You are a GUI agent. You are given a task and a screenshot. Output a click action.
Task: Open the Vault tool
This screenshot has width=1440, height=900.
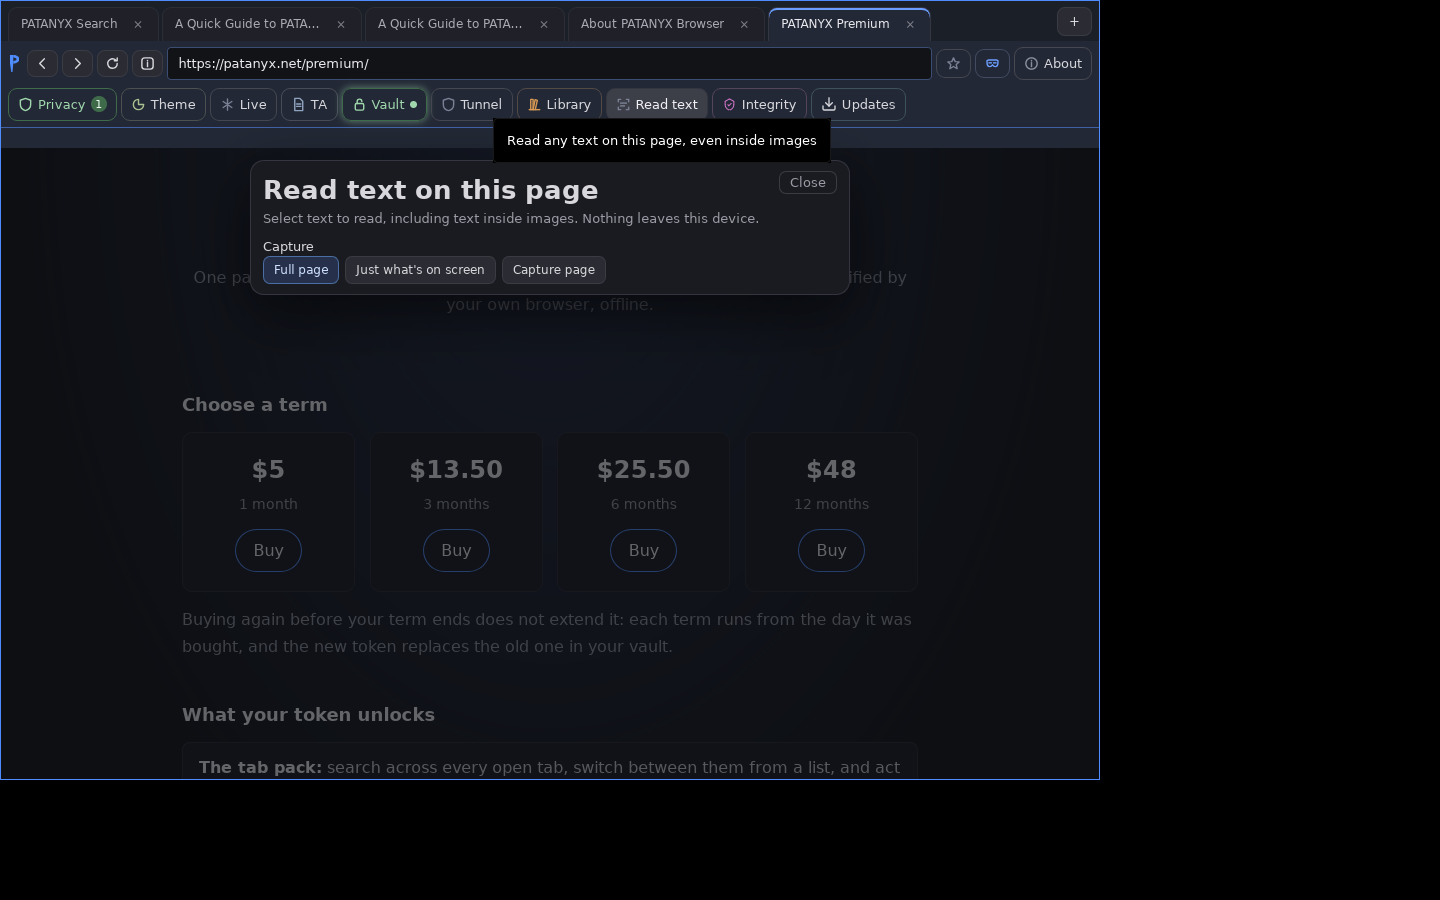pyautogui.click(x=385, y=104)
